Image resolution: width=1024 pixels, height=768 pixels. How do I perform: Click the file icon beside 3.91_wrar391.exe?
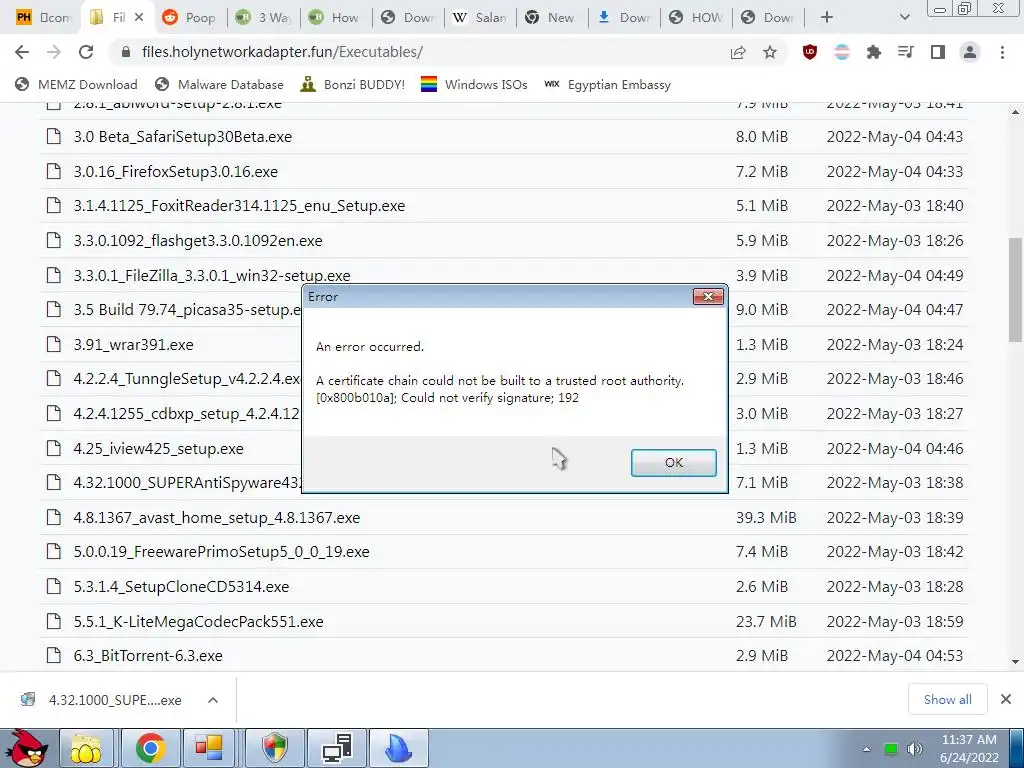coord(54,344)
